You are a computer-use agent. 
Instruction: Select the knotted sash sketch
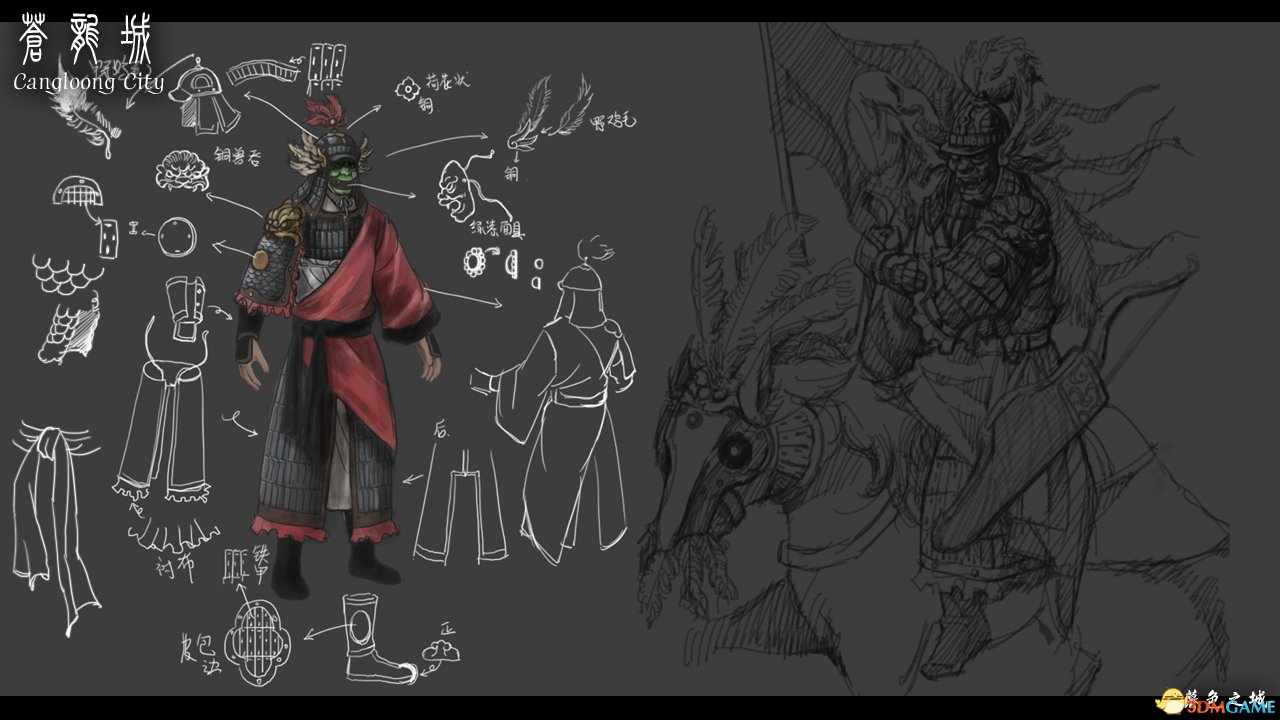55,528
